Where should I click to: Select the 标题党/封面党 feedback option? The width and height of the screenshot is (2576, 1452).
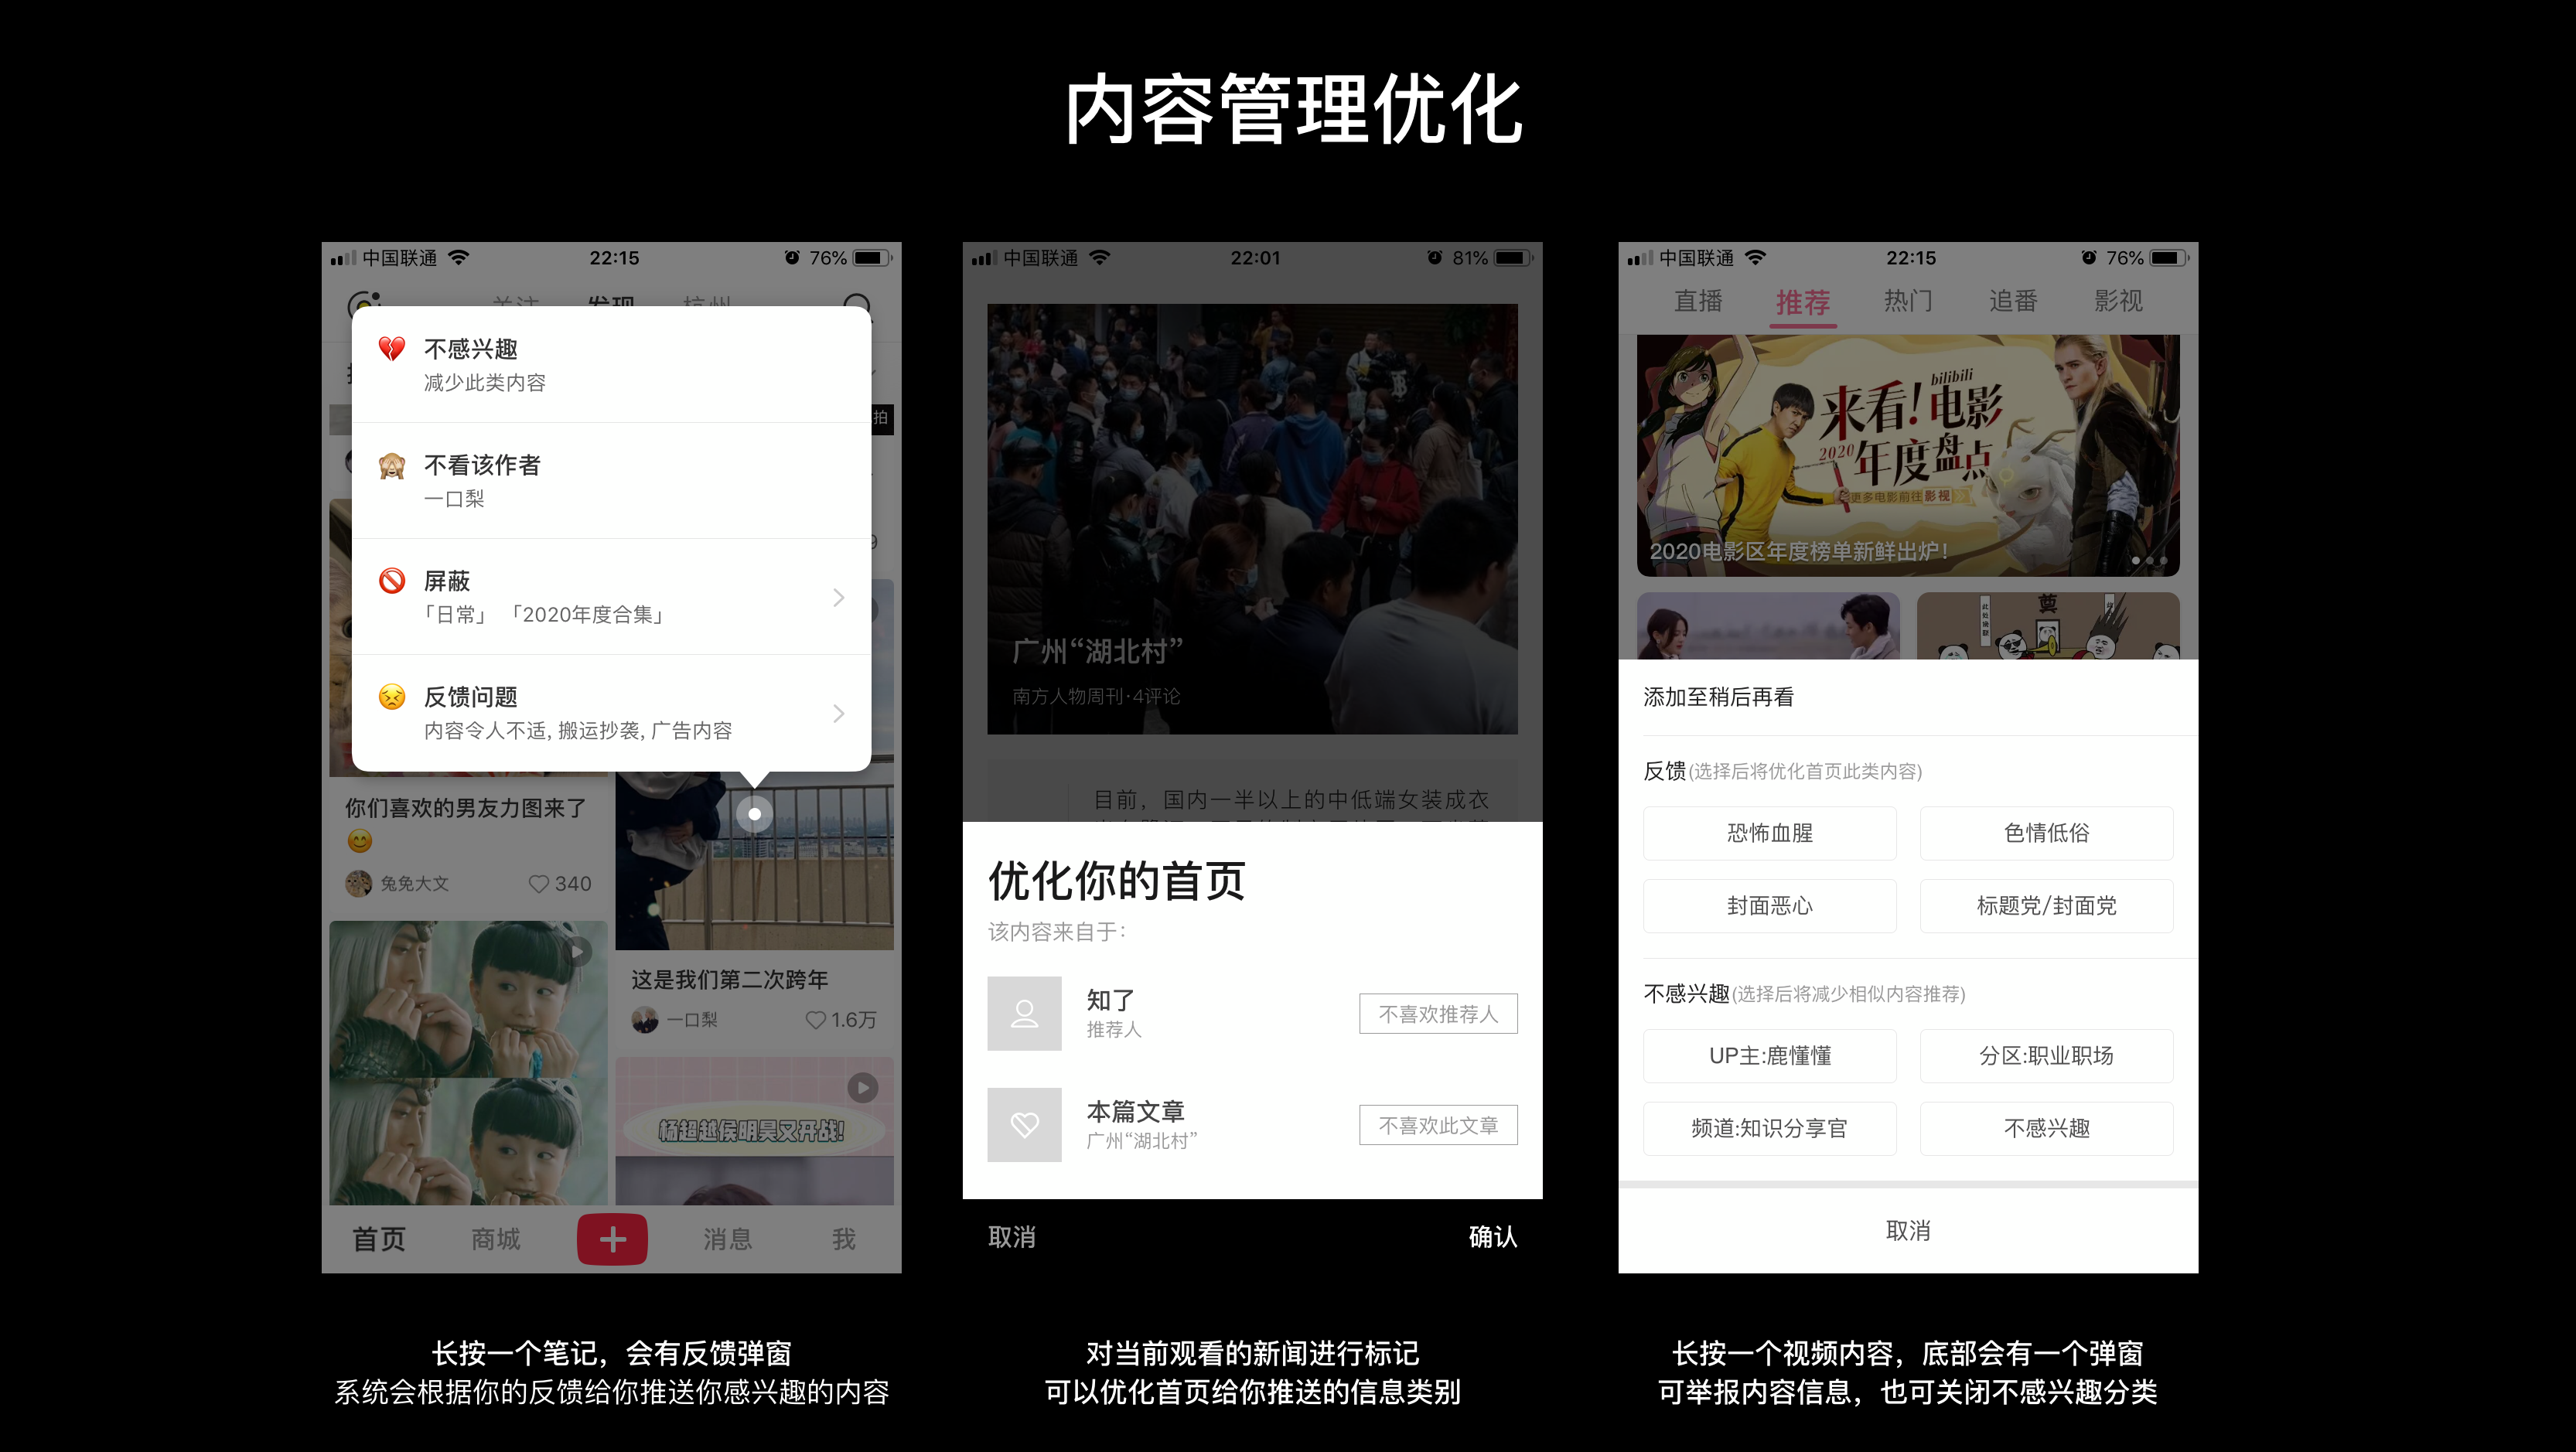pyautogui.click(x=2046, y=906)
